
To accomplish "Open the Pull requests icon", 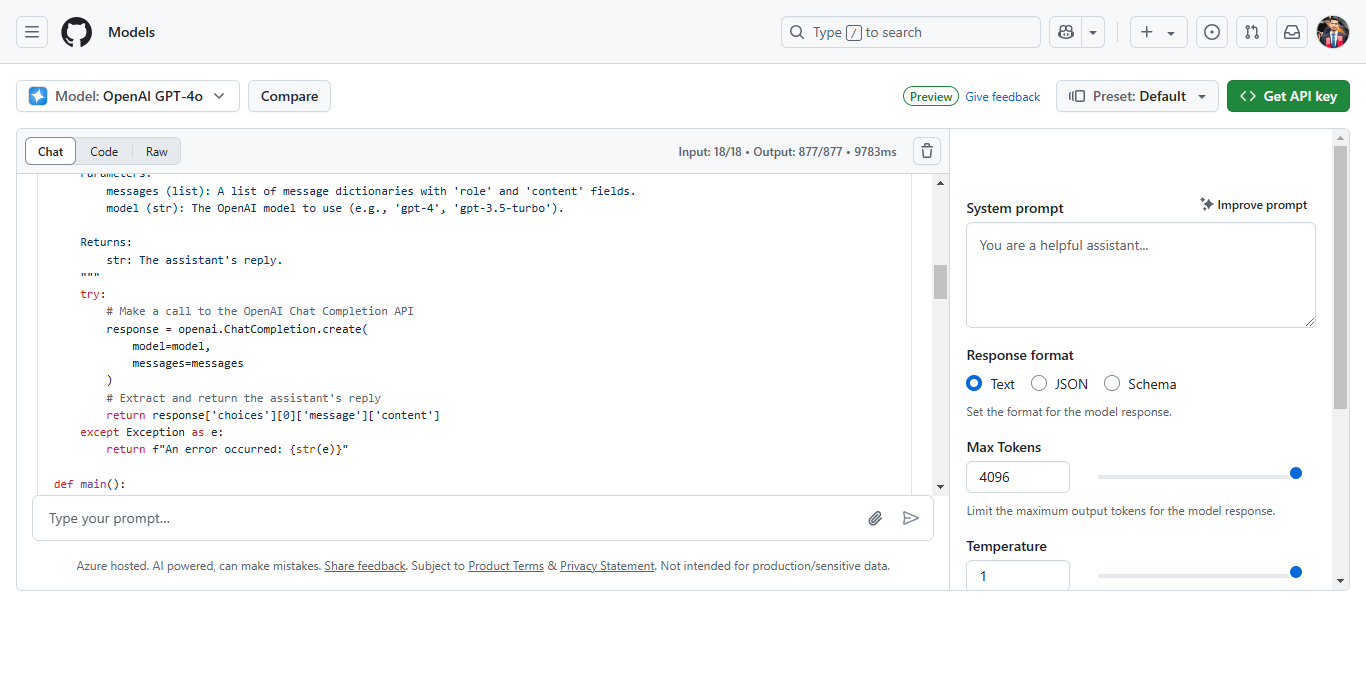I will coord(1252,32).
